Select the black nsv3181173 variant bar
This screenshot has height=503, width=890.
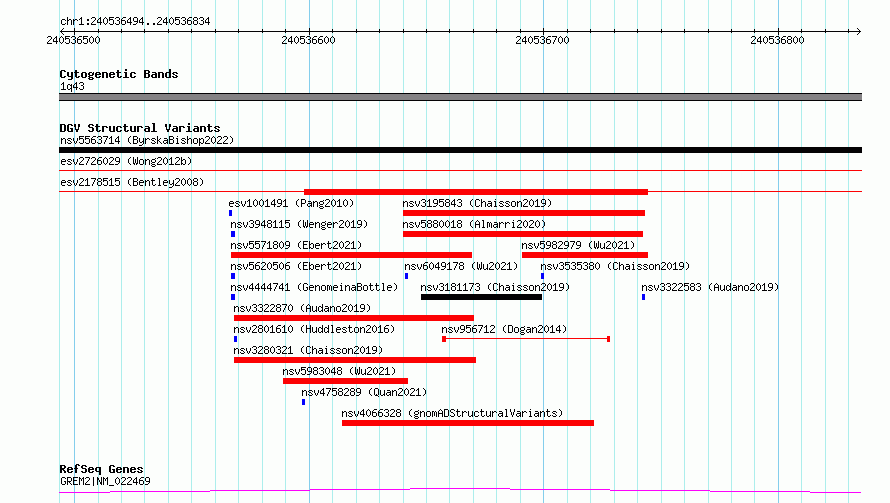click(481, 297)
